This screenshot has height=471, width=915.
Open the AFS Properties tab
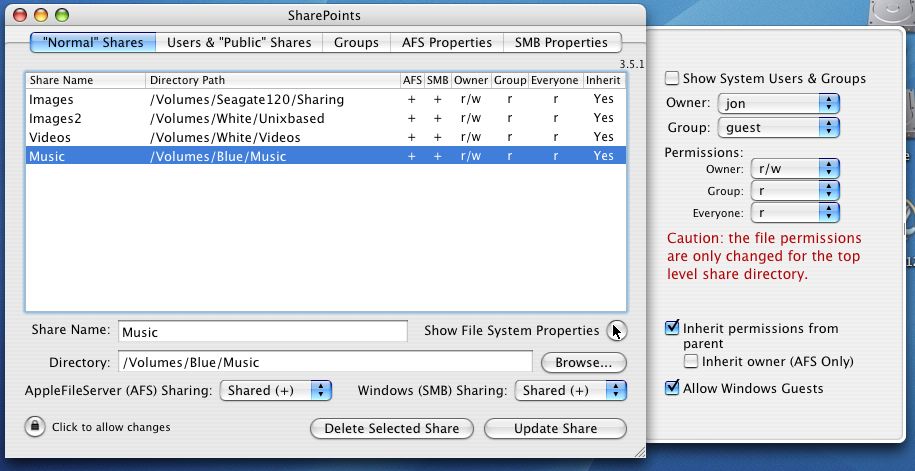pos(446,43)
